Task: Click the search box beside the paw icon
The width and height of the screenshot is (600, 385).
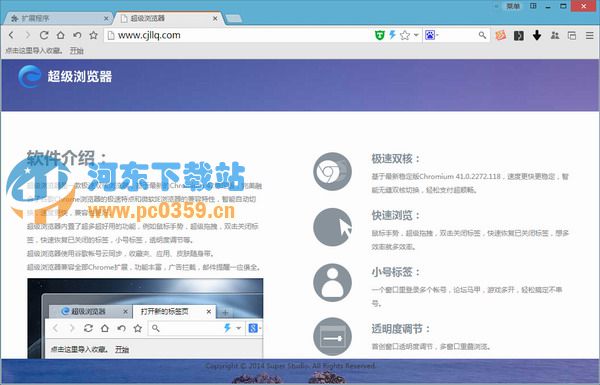Action: 458,35
